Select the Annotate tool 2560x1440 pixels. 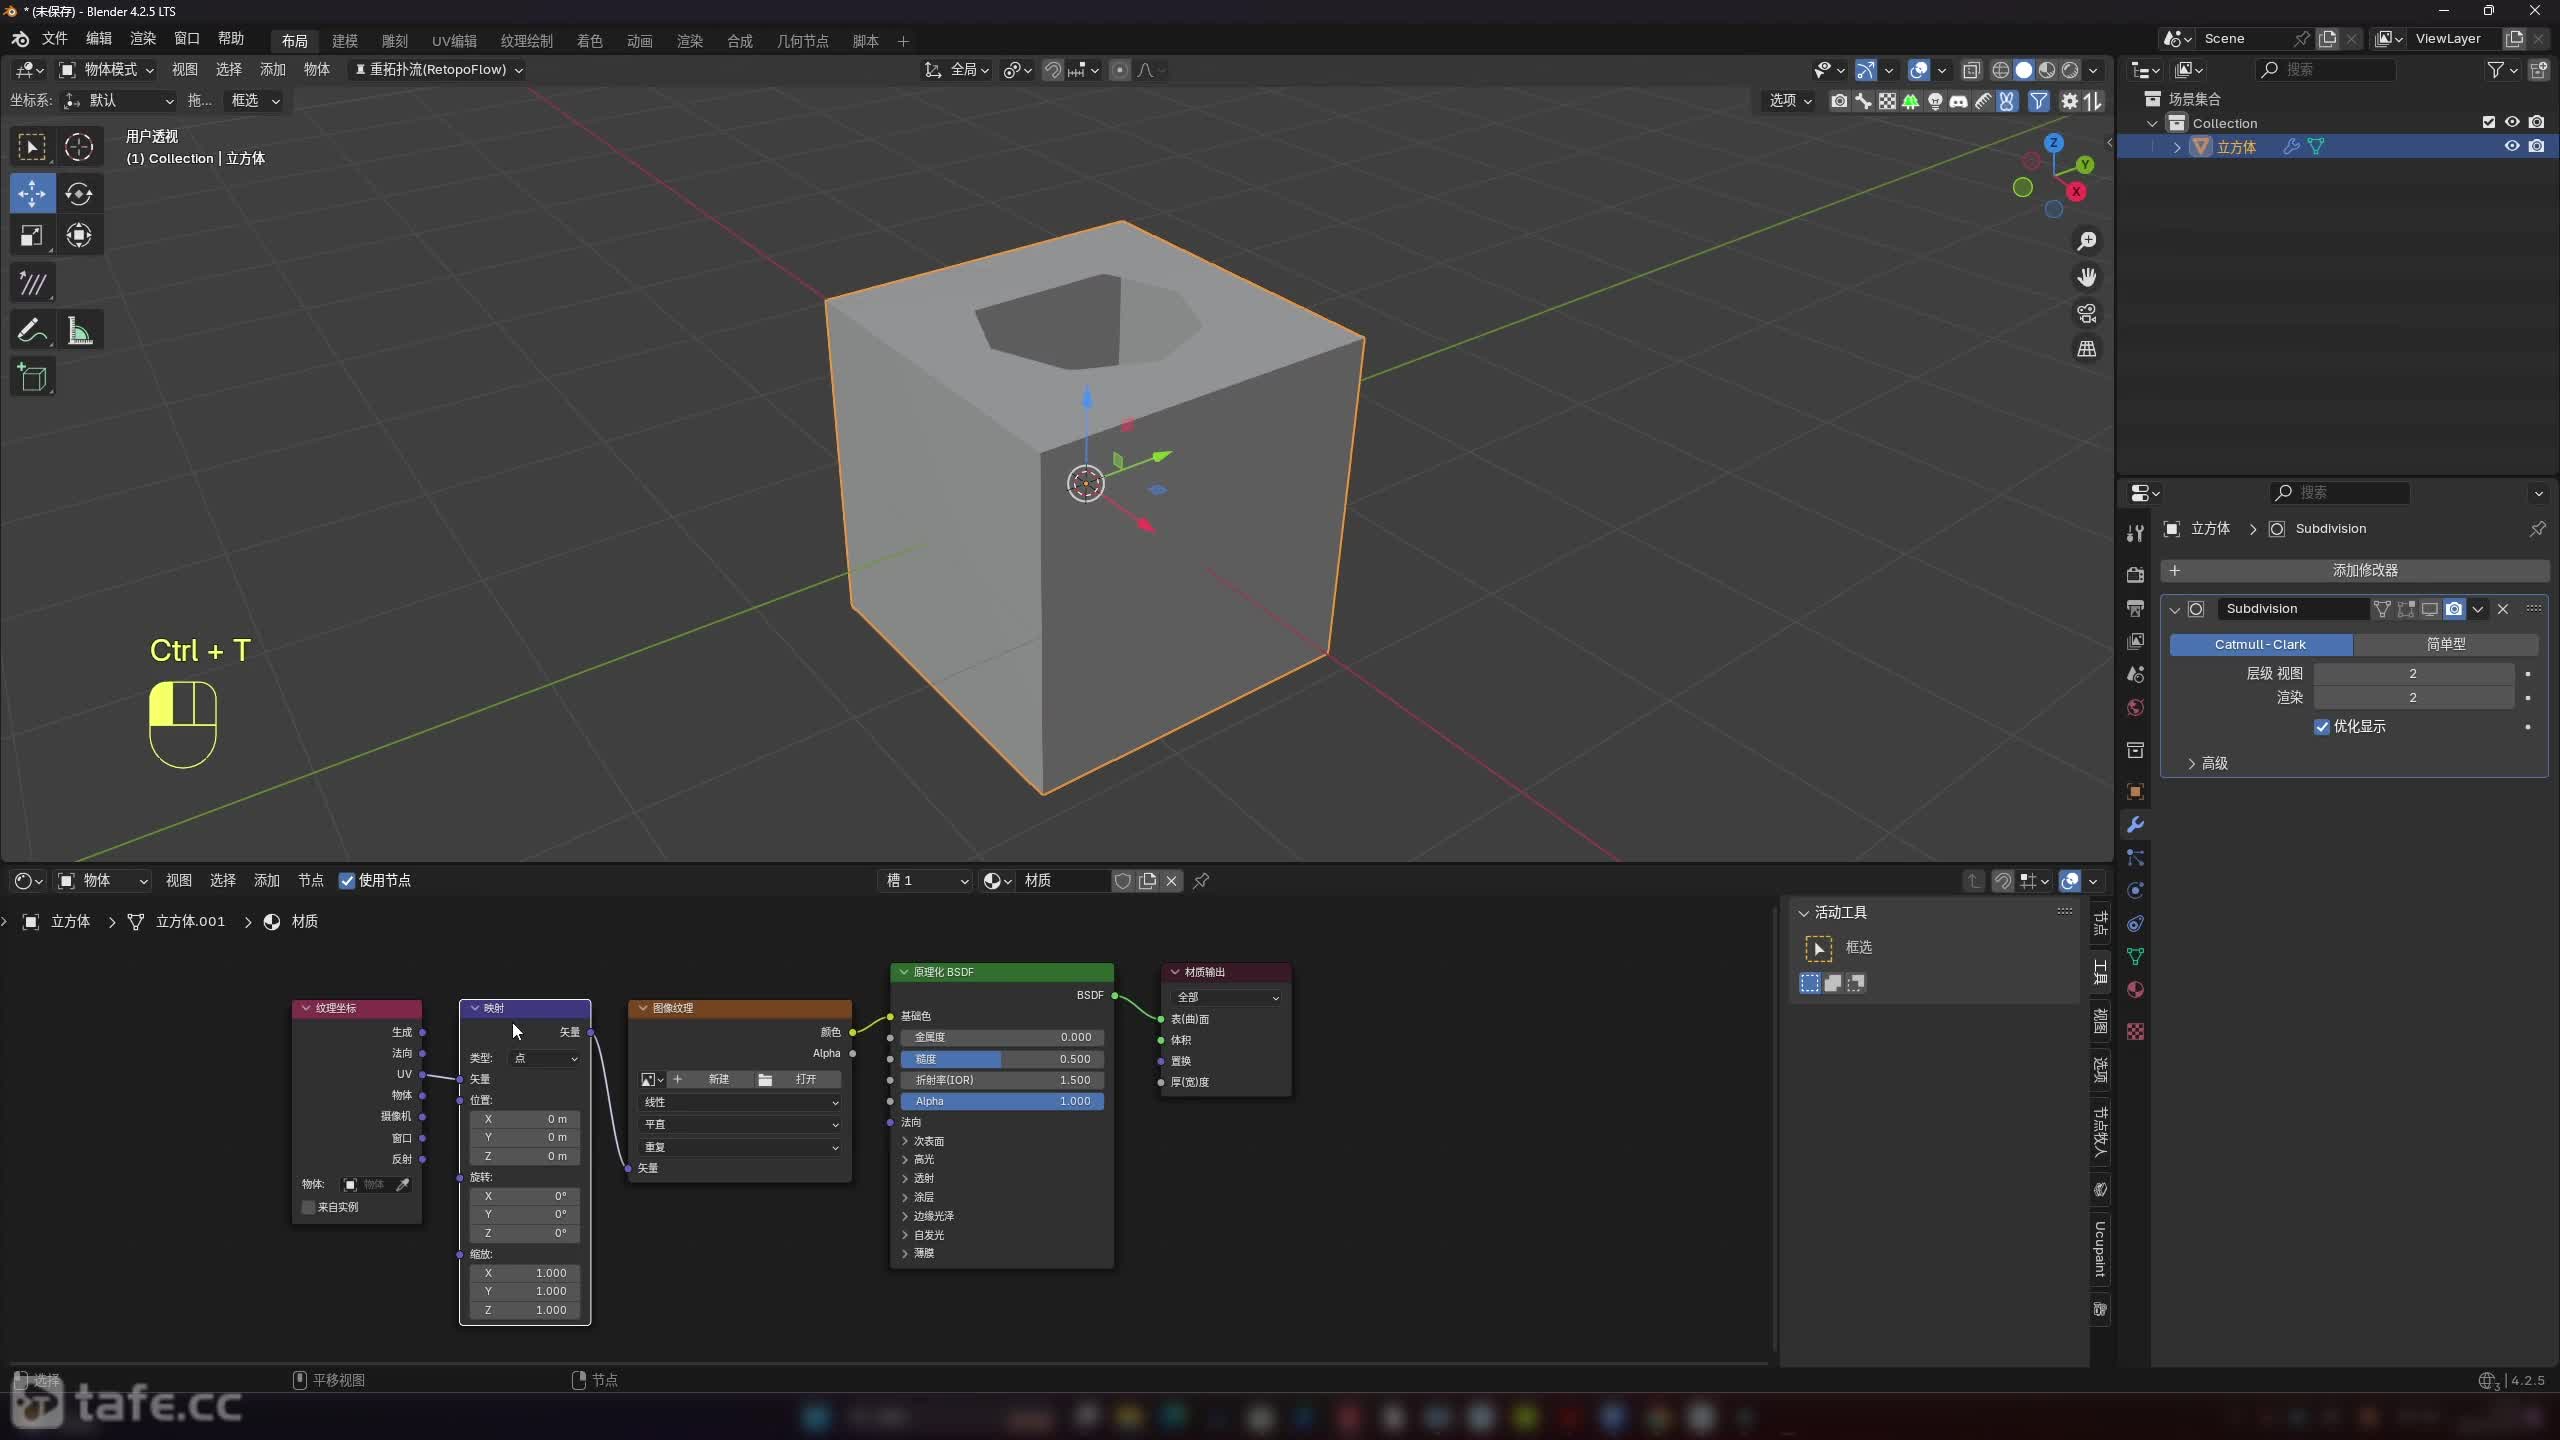(x=32, y=330)
